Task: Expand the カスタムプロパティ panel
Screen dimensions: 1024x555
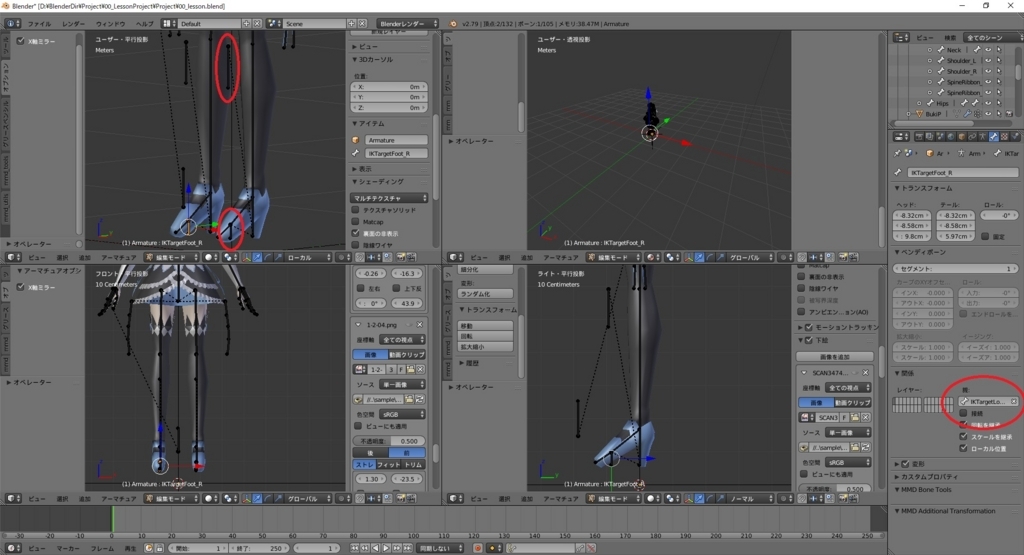Action: [x=926, y=477]
